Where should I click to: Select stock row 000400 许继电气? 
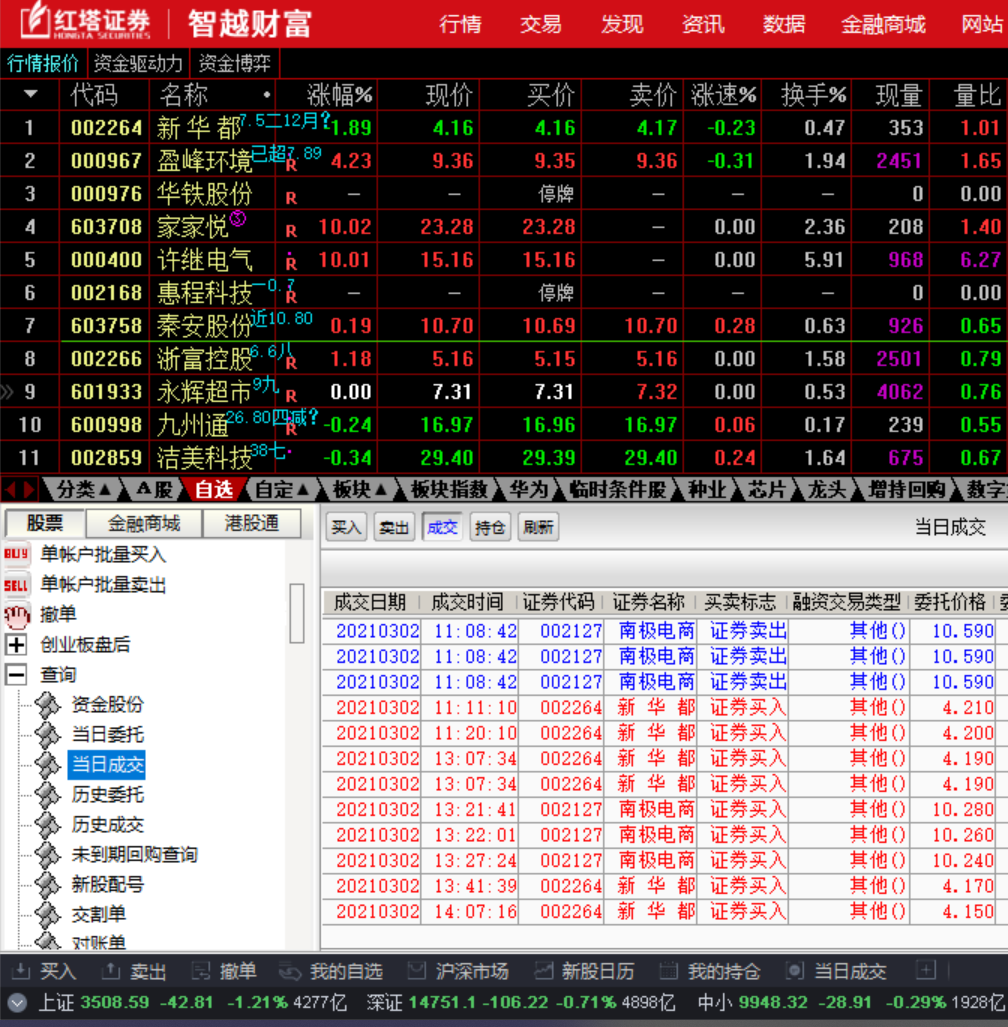point(504,259)
